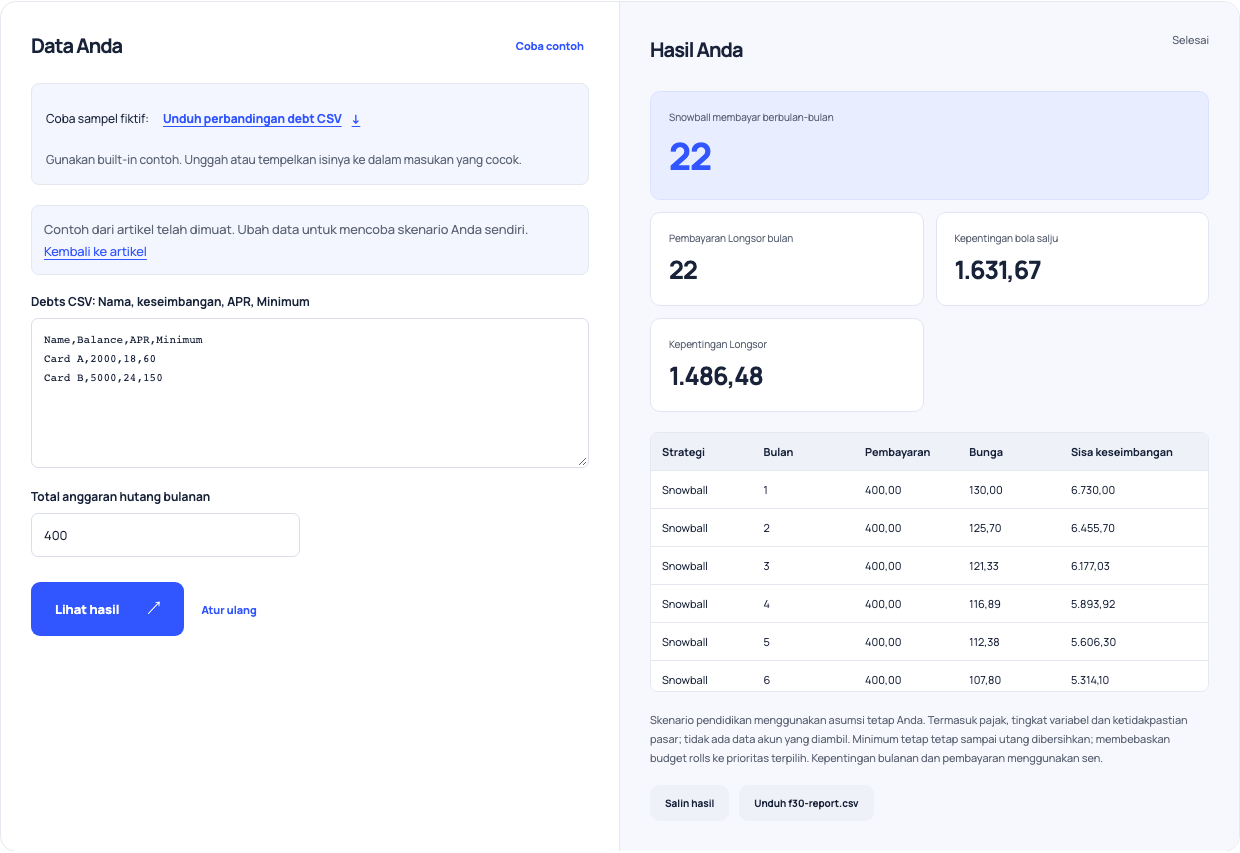The image size is (1240, 853).
Task: Focus the Debts CSV text area
Action: (310, 393)
